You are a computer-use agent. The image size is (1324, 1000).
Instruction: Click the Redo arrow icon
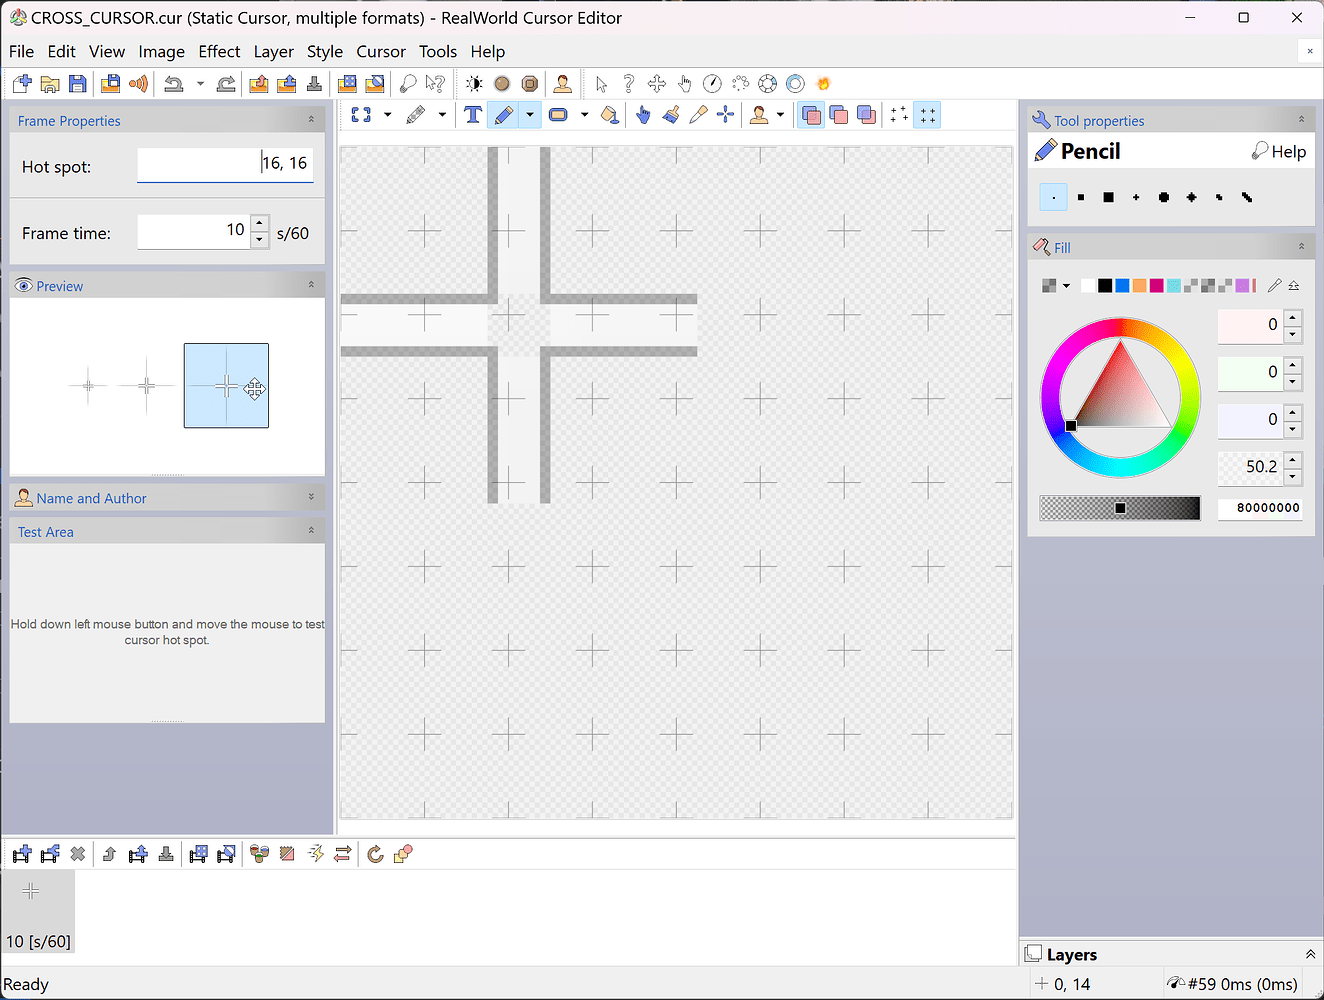click(x=227, y=84)
